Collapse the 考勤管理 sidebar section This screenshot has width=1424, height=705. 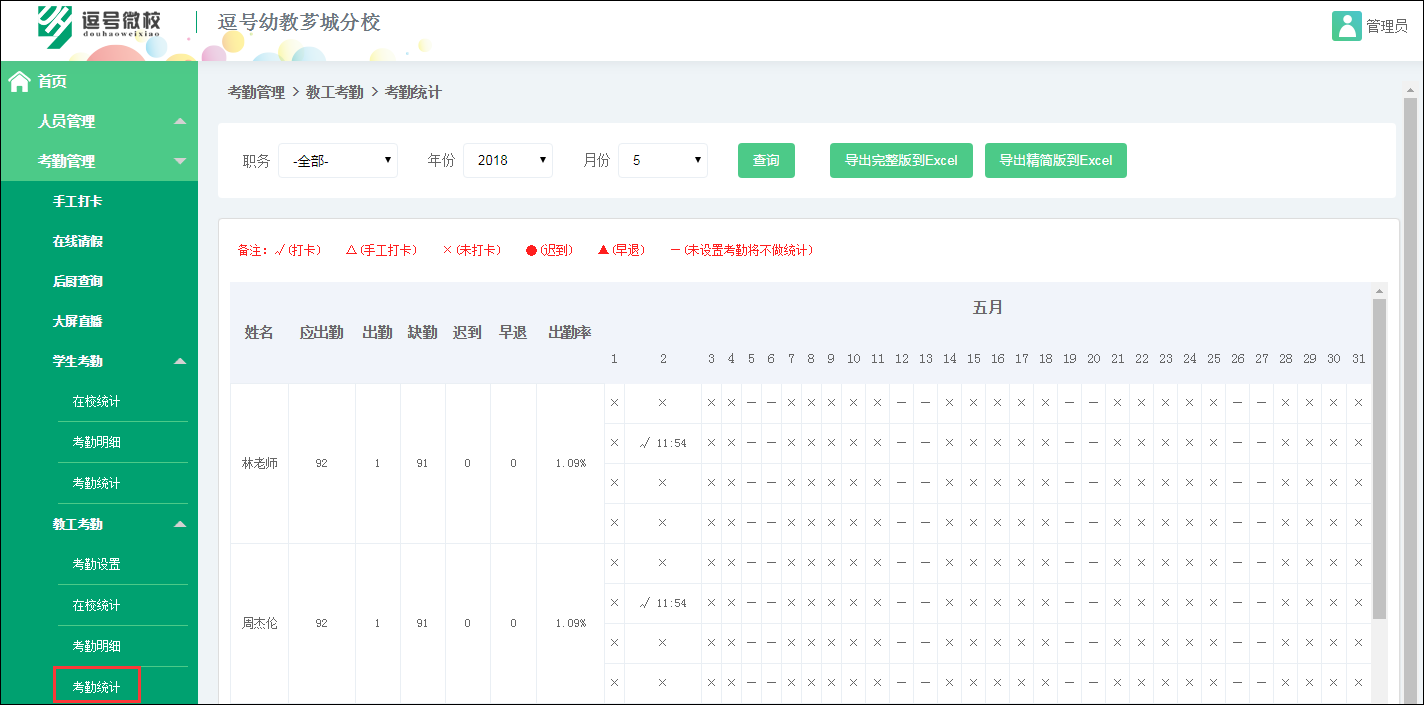(98, 161)
